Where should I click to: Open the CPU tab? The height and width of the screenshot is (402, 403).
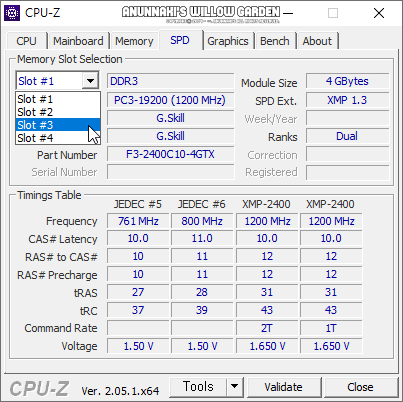coord(26,41)
